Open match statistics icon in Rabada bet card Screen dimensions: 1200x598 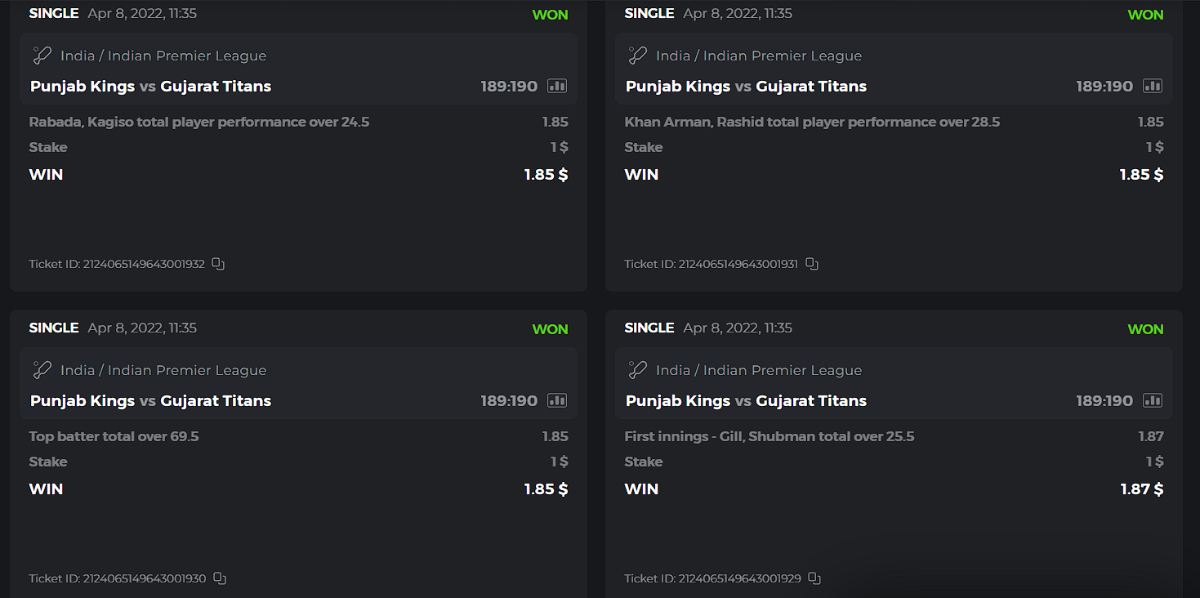(x=557, y=86)
